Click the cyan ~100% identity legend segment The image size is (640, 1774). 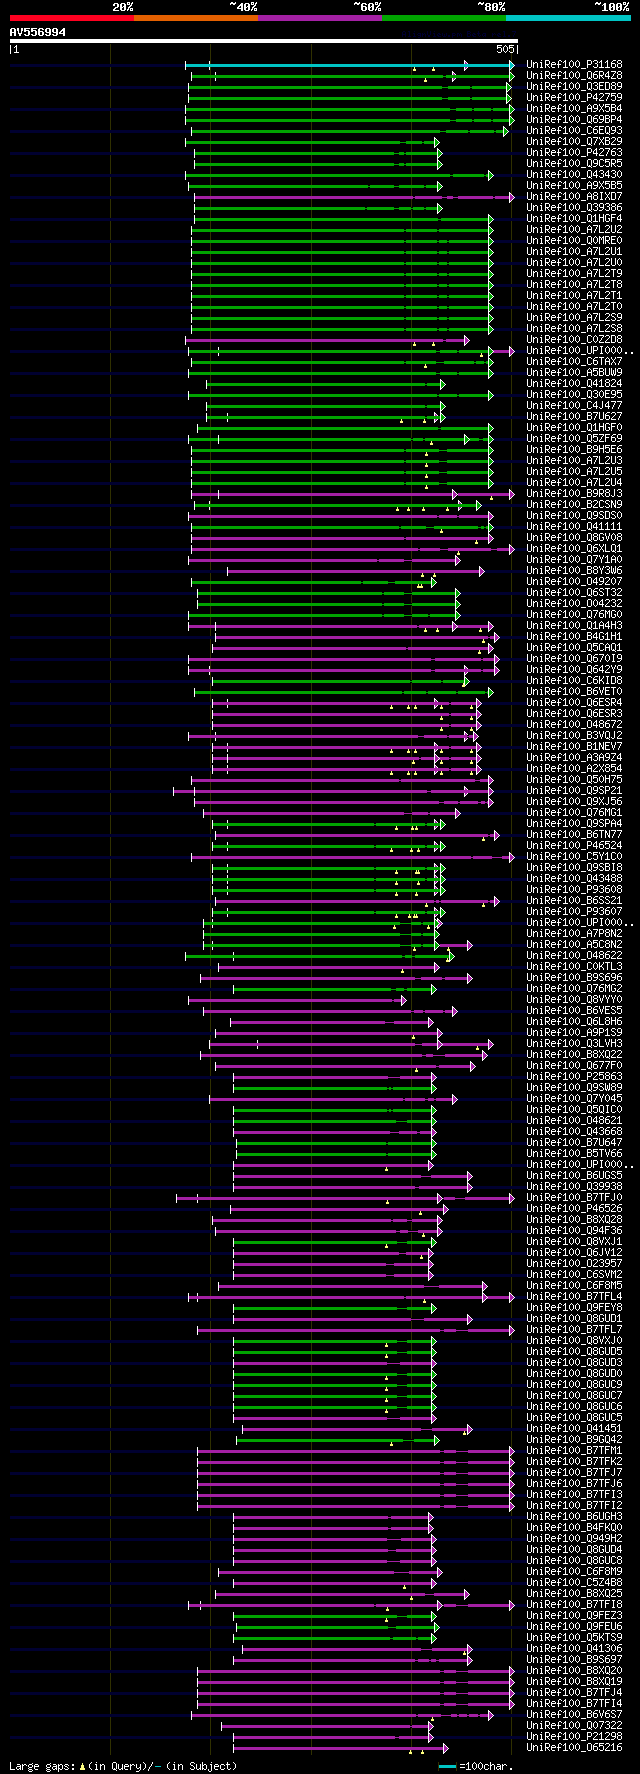point(568,18)
